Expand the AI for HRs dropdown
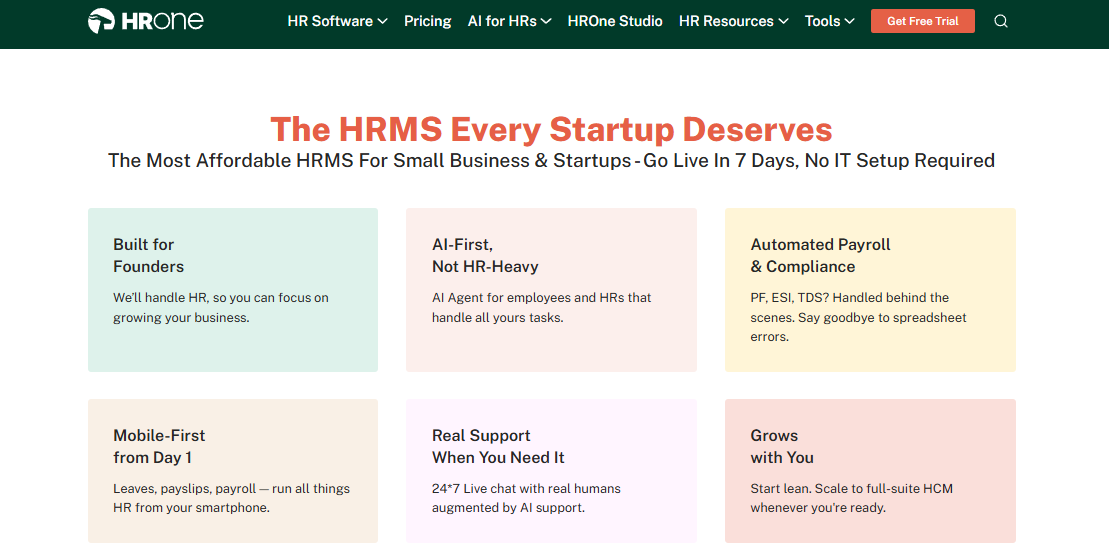This screenshot has width=1109, height=555. [509, 21]
